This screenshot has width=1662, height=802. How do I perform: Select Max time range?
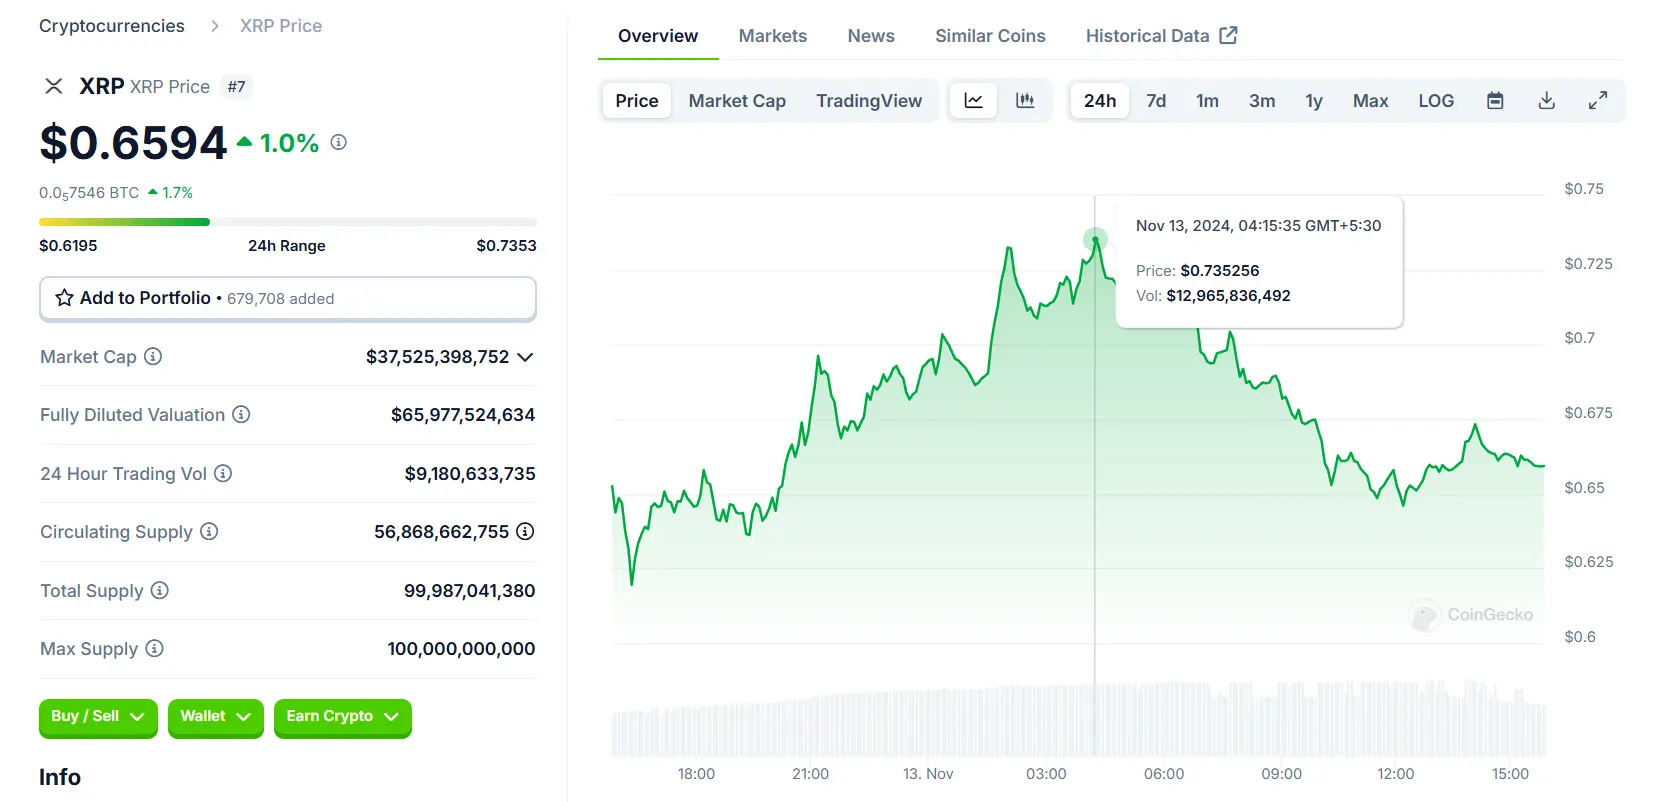pos(1370,100)
